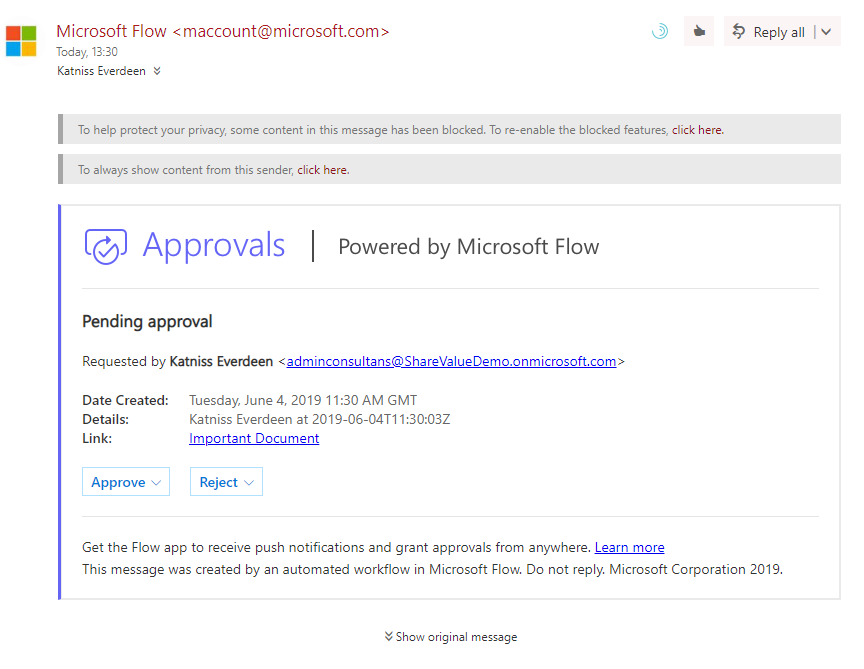Image resolution: width=864 pixels, height=669 pixels.
Task: Click the Pending approval heading
Action: pos(147,321)
